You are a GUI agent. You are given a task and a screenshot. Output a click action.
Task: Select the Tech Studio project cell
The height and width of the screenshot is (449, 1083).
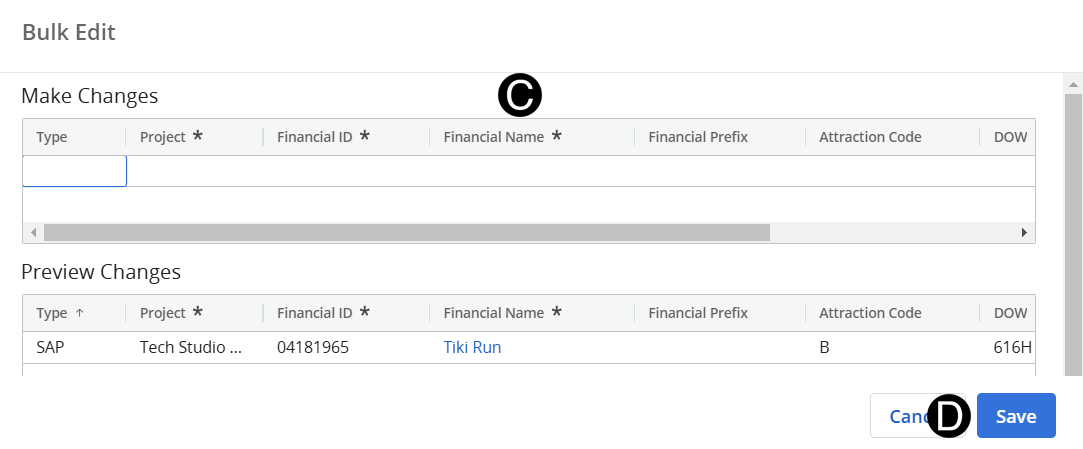(191, 348)
